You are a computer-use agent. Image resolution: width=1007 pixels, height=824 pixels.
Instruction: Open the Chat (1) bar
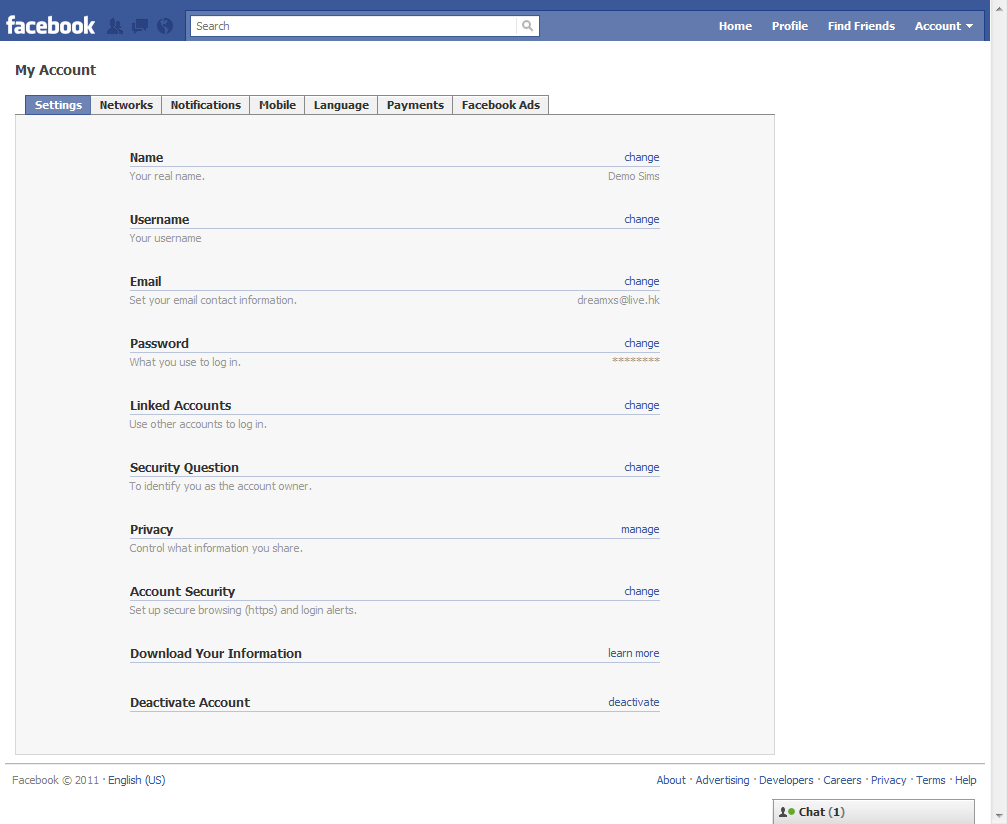[873, 812]
